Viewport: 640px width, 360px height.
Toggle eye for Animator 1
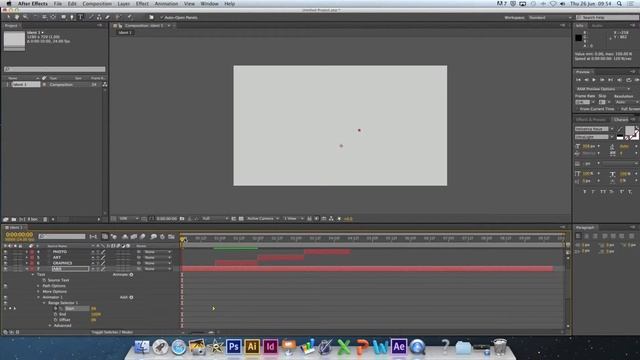click(5, 298)
